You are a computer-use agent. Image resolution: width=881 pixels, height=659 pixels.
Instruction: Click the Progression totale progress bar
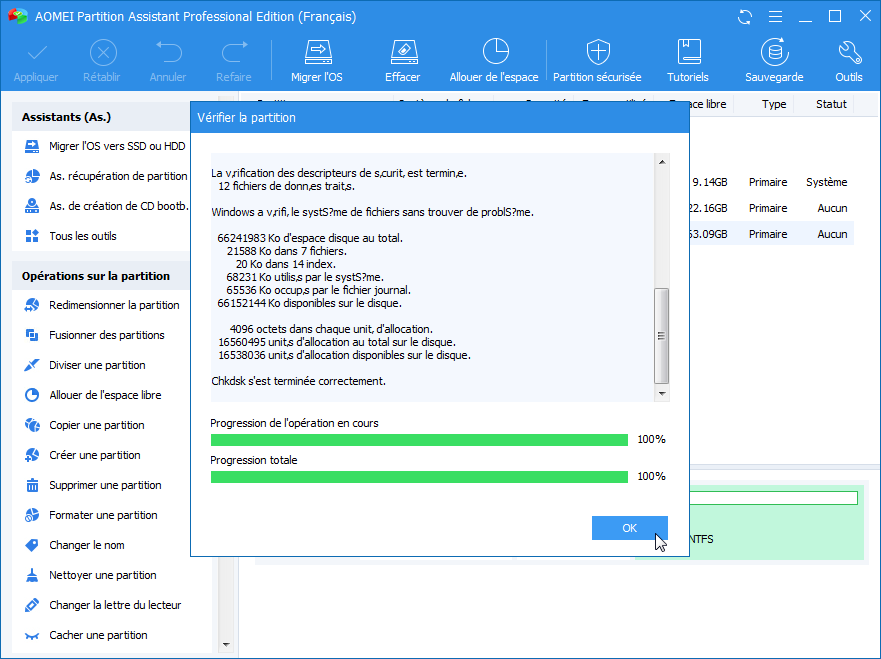pos(419,476)
